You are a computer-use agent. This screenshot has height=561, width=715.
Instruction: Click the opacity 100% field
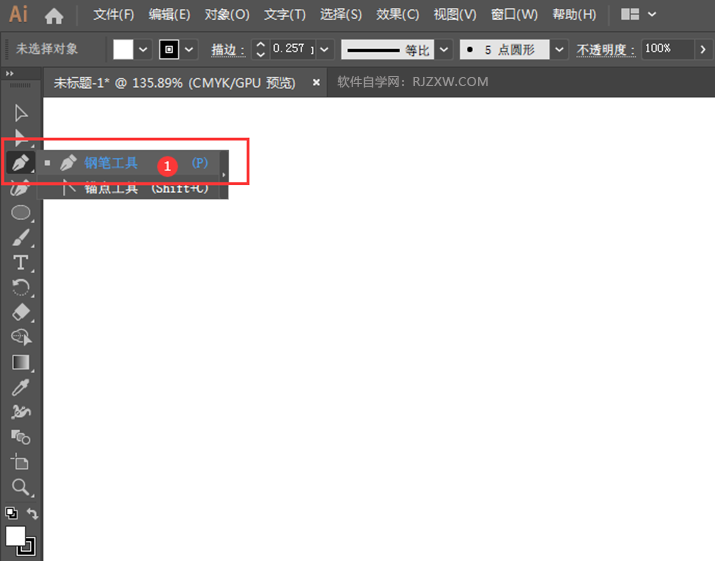(668, 49)
